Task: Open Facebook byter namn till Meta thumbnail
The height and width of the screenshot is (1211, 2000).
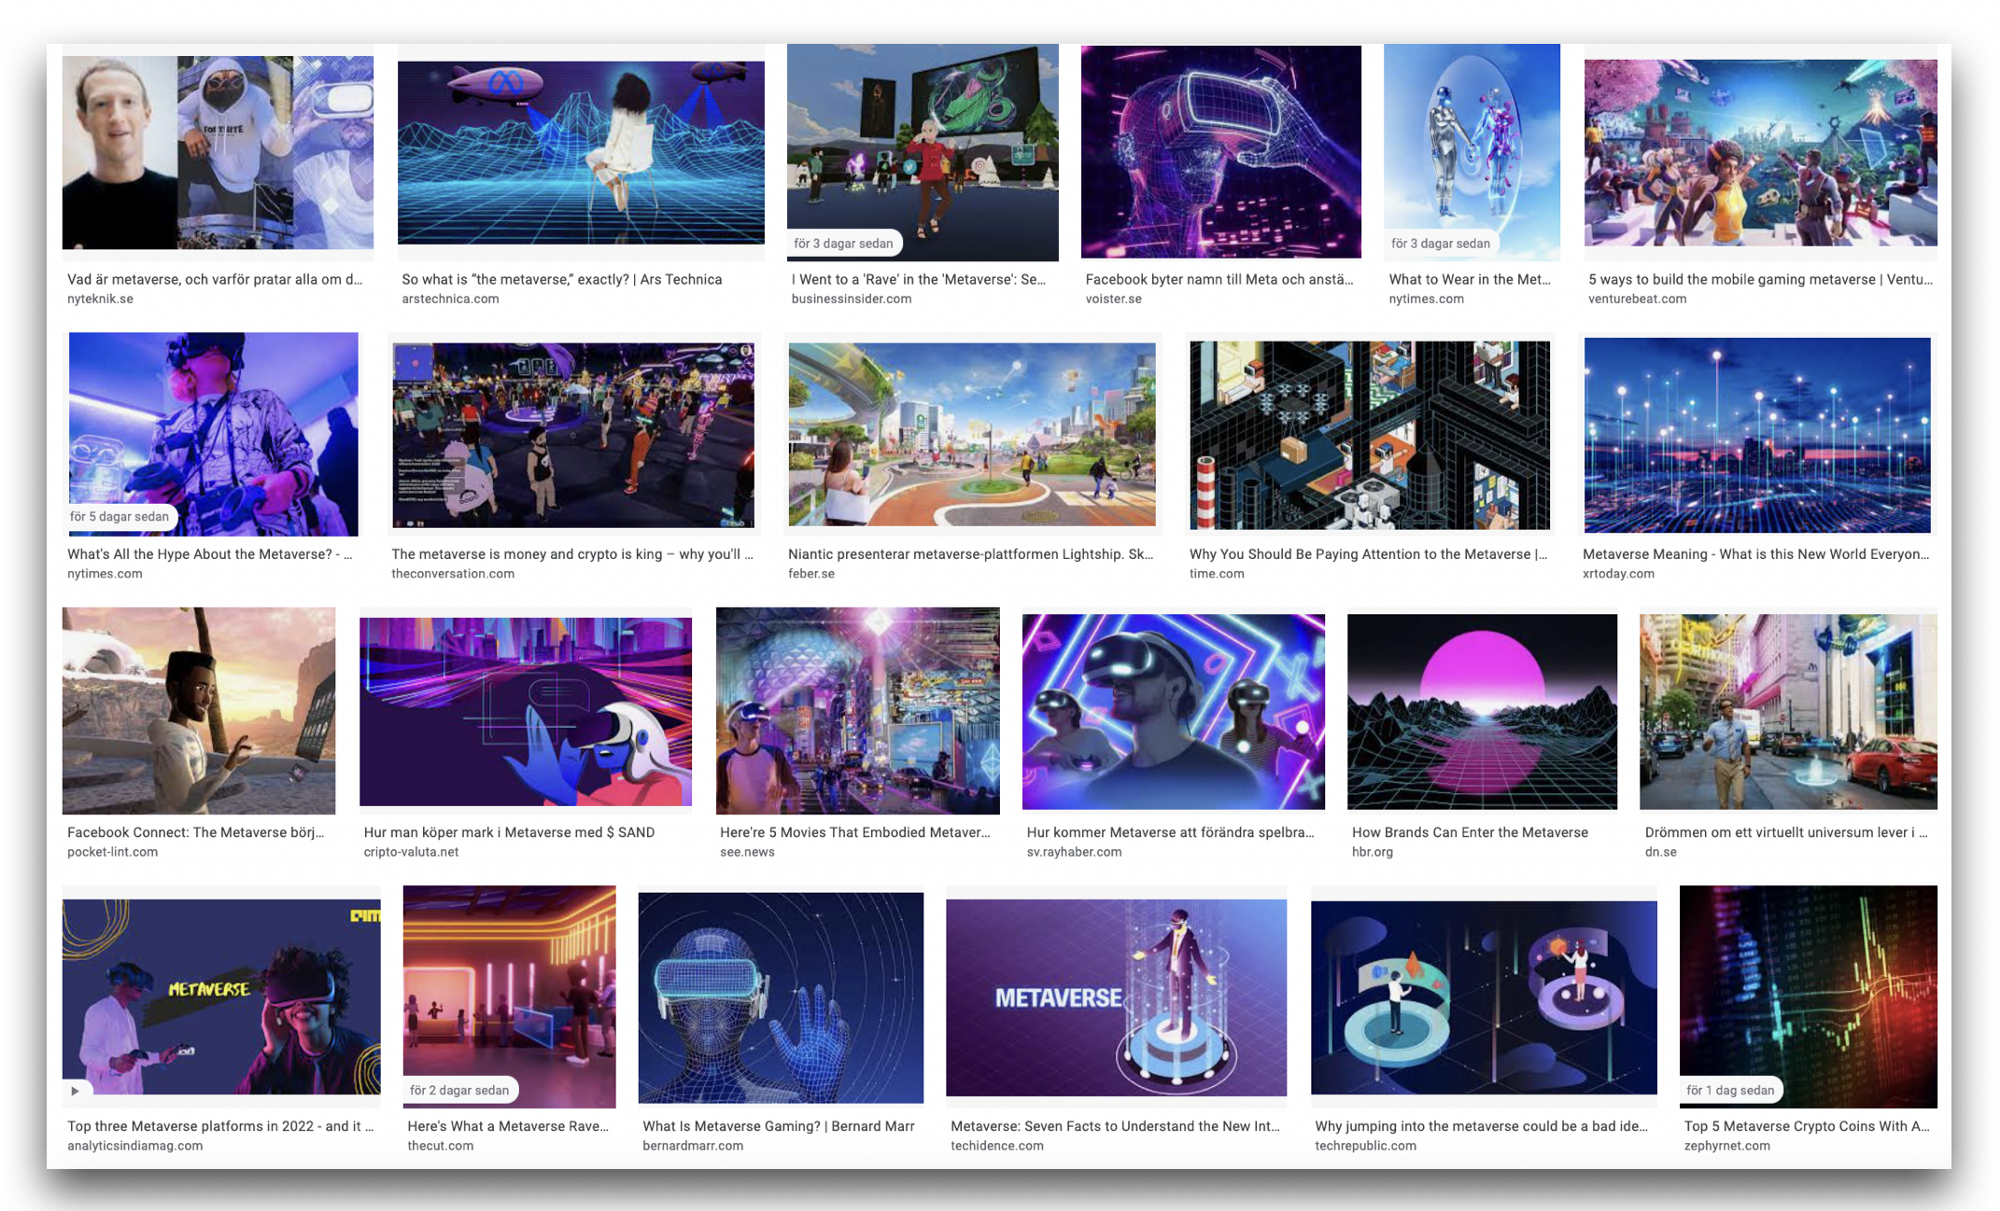Action: click(x=1220, y=152)
